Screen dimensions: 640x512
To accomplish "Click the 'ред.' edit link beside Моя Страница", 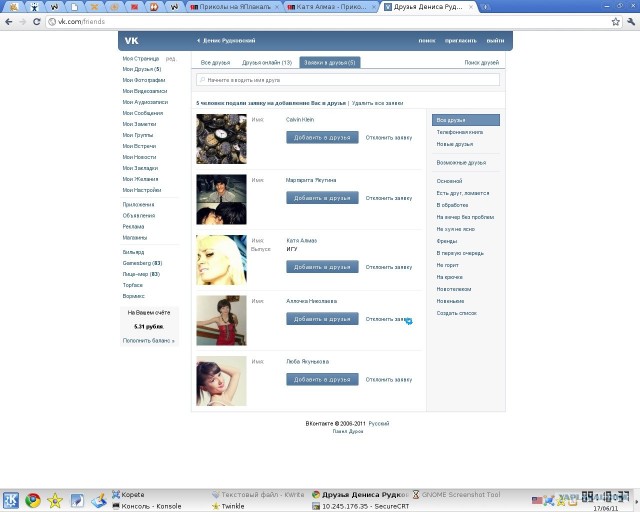I will [x=171, y=59].
